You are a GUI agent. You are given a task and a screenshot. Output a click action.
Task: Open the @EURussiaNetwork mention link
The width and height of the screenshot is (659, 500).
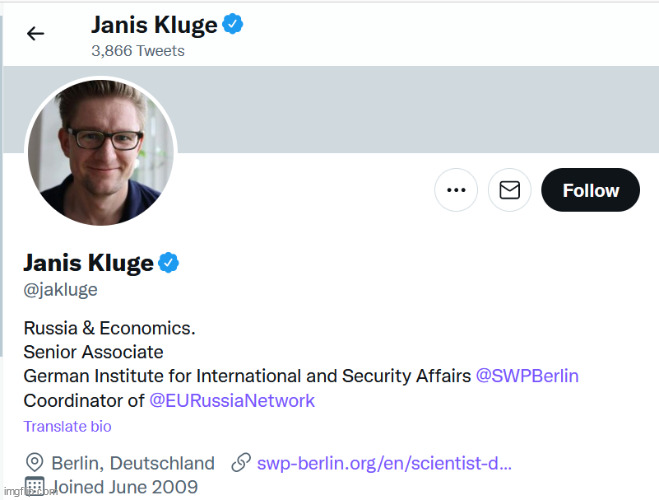click(232, 401)
